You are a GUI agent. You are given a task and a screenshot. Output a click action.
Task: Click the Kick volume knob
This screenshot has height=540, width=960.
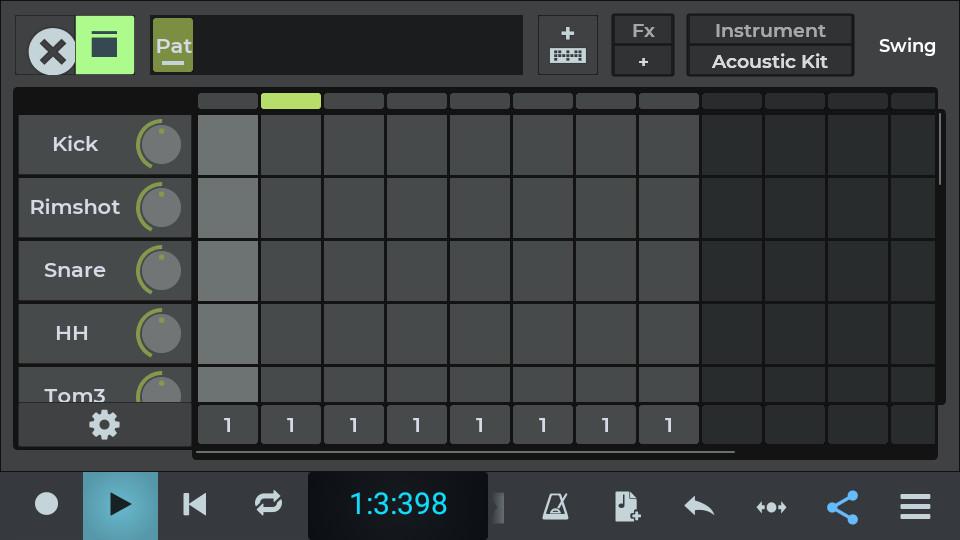160,144
